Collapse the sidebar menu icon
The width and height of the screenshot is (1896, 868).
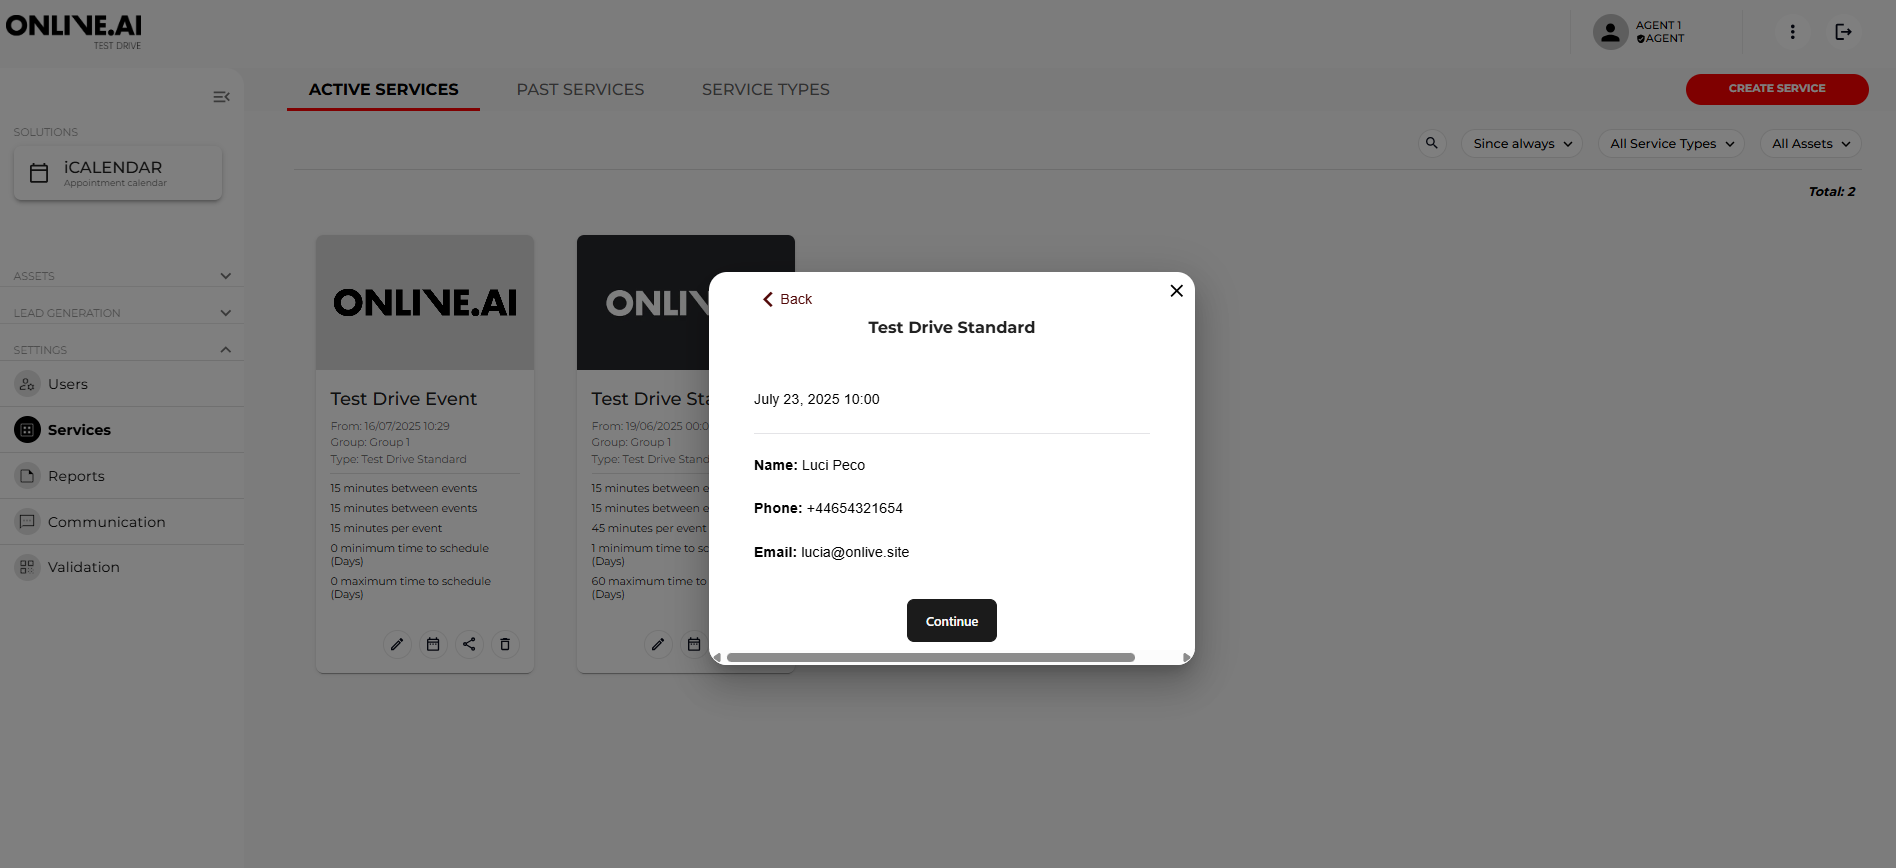221,97
